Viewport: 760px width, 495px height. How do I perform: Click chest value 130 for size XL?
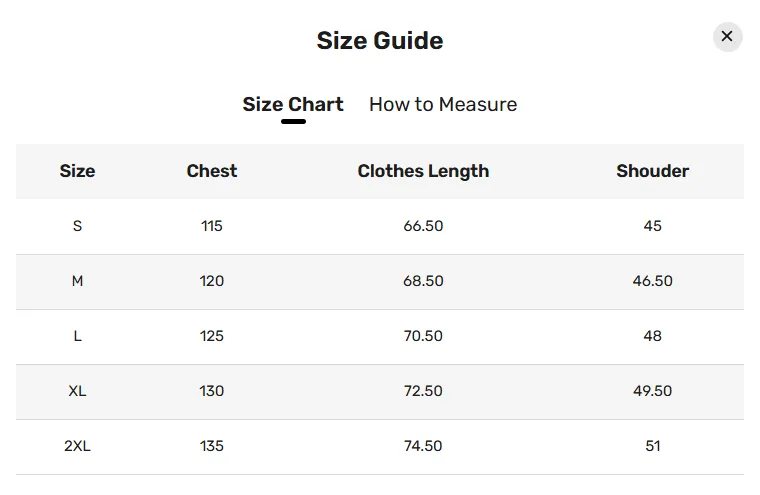[212, 391]
